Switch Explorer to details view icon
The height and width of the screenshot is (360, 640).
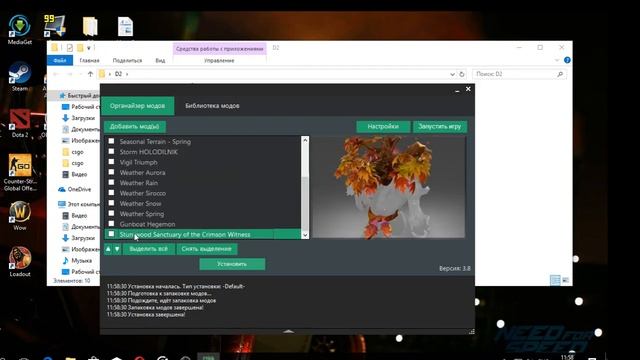click(x=555, y=280)
